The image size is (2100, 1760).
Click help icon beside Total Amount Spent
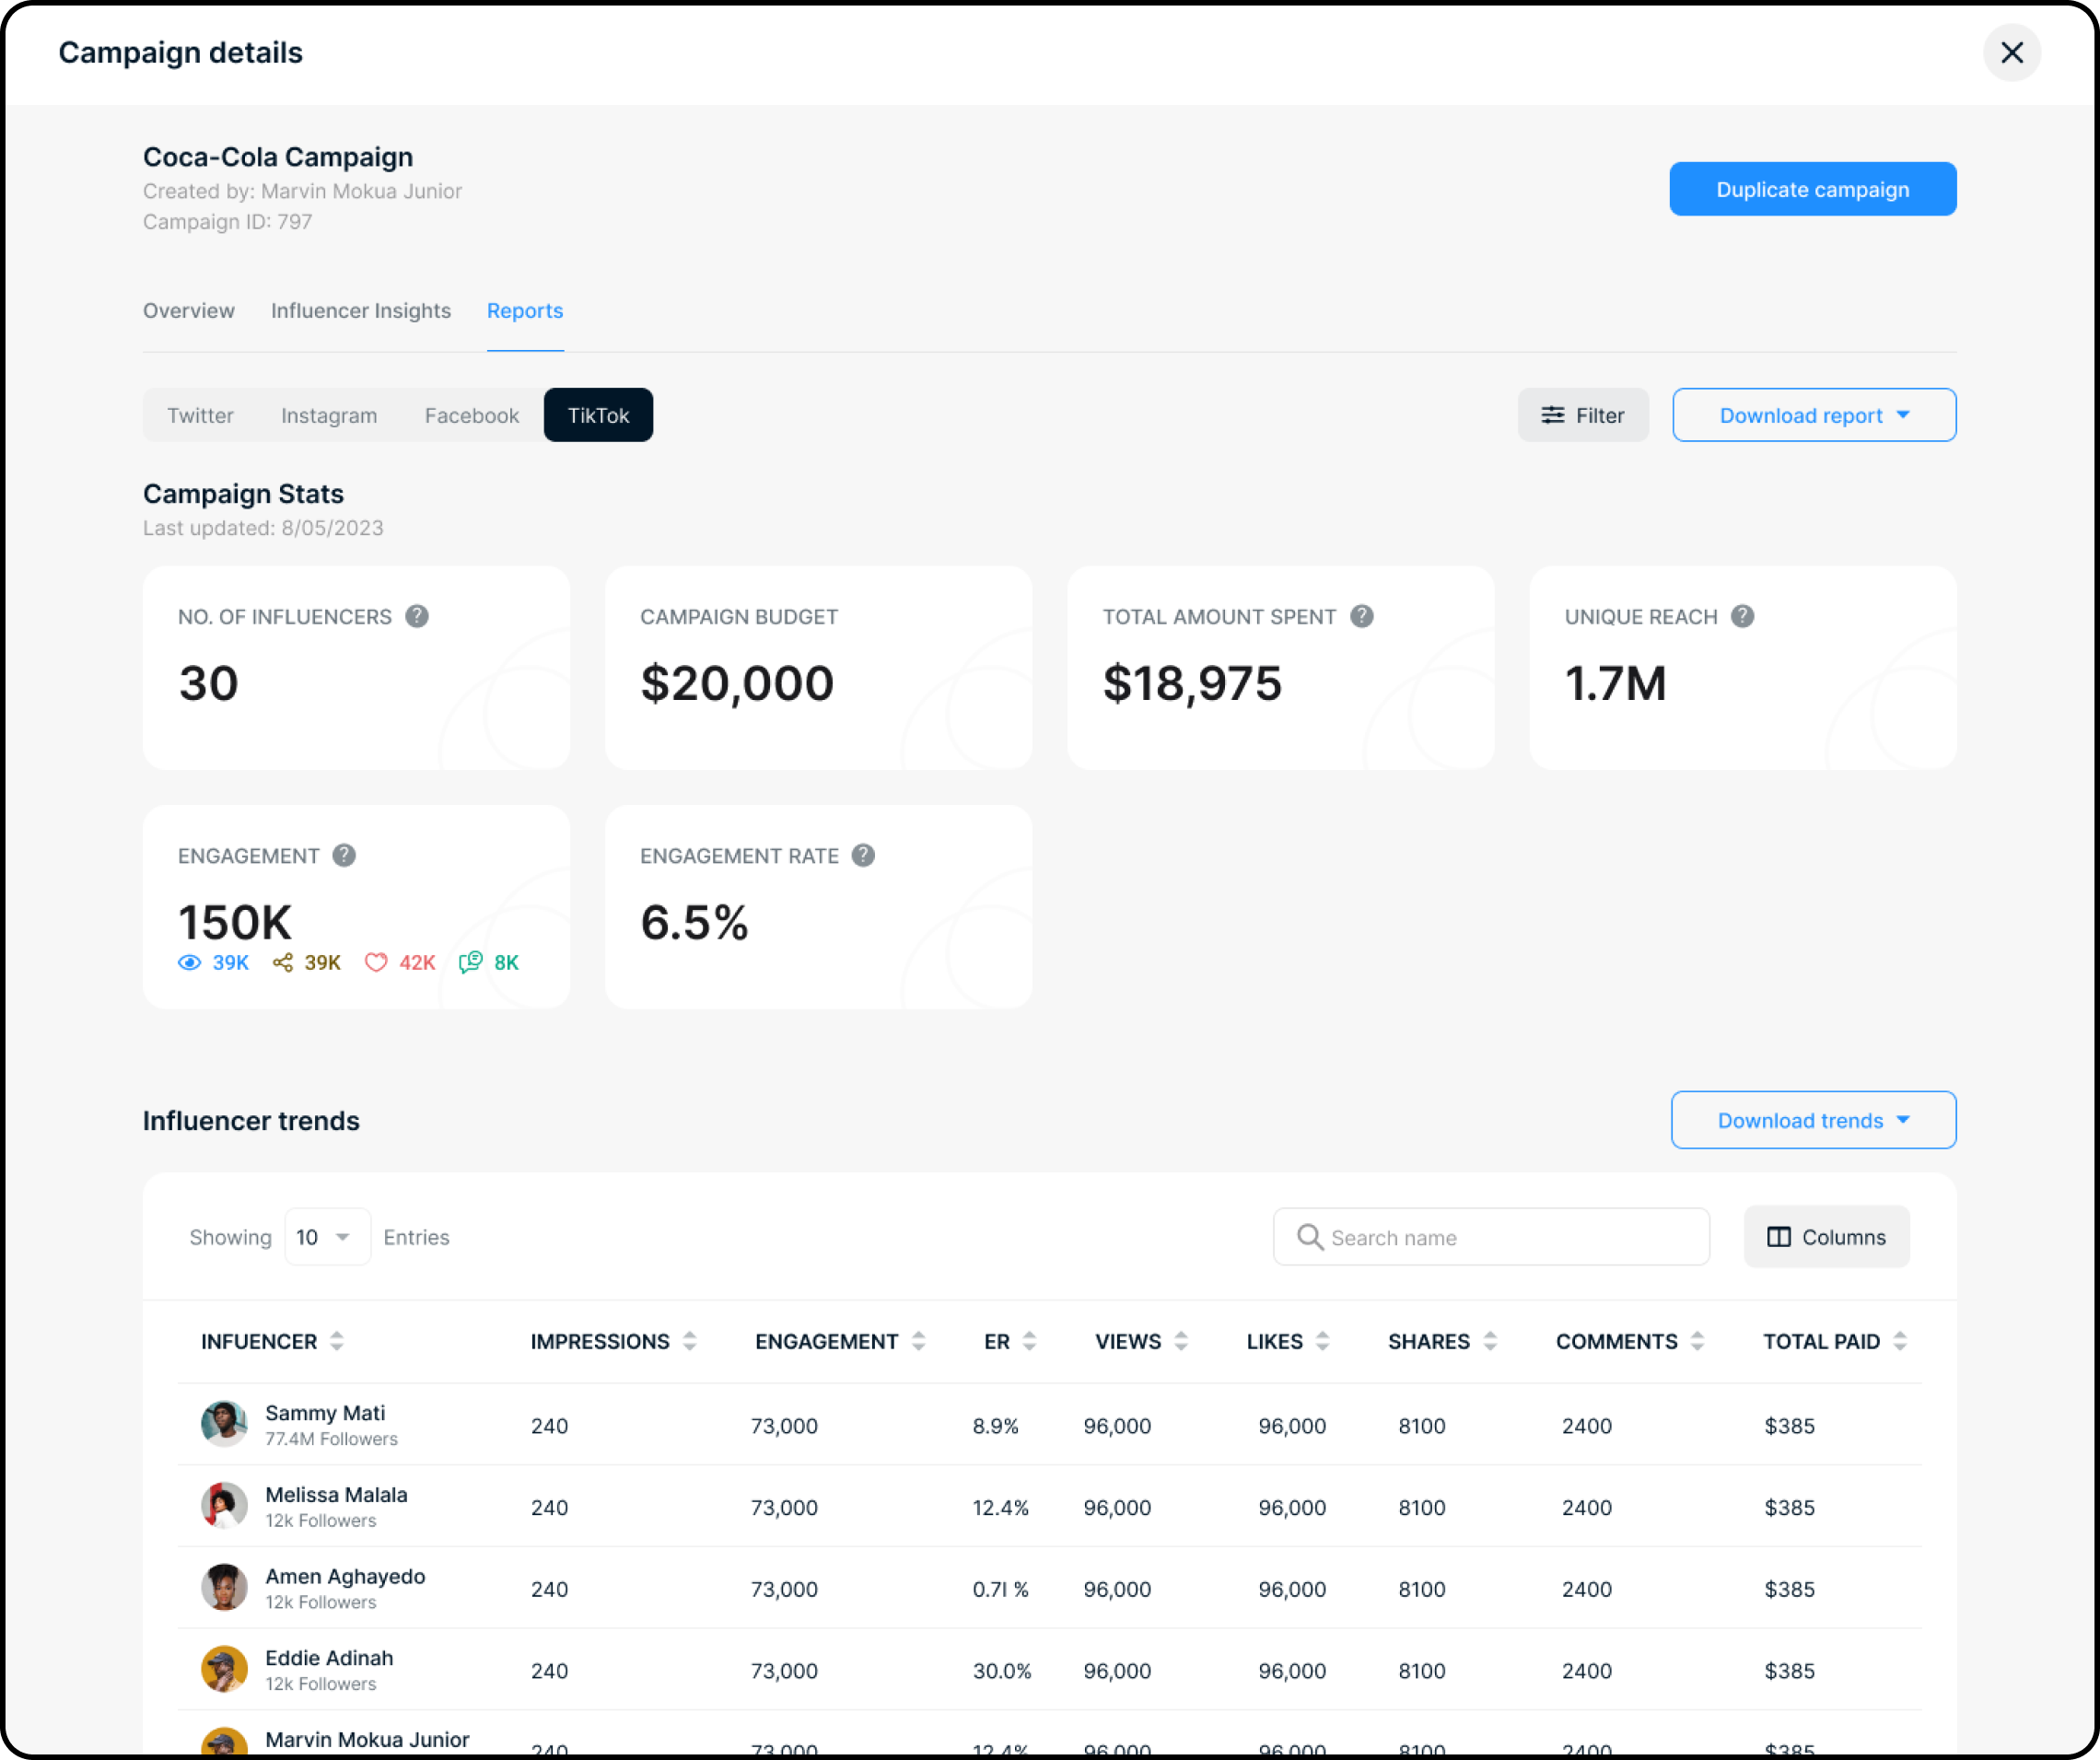pyautogui.click(x=1361, y=616)
